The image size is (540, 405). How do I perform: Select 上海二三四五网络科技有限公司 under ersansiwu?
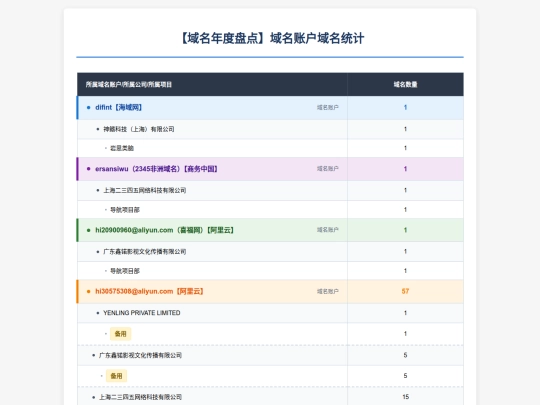(x=145, y=190)
